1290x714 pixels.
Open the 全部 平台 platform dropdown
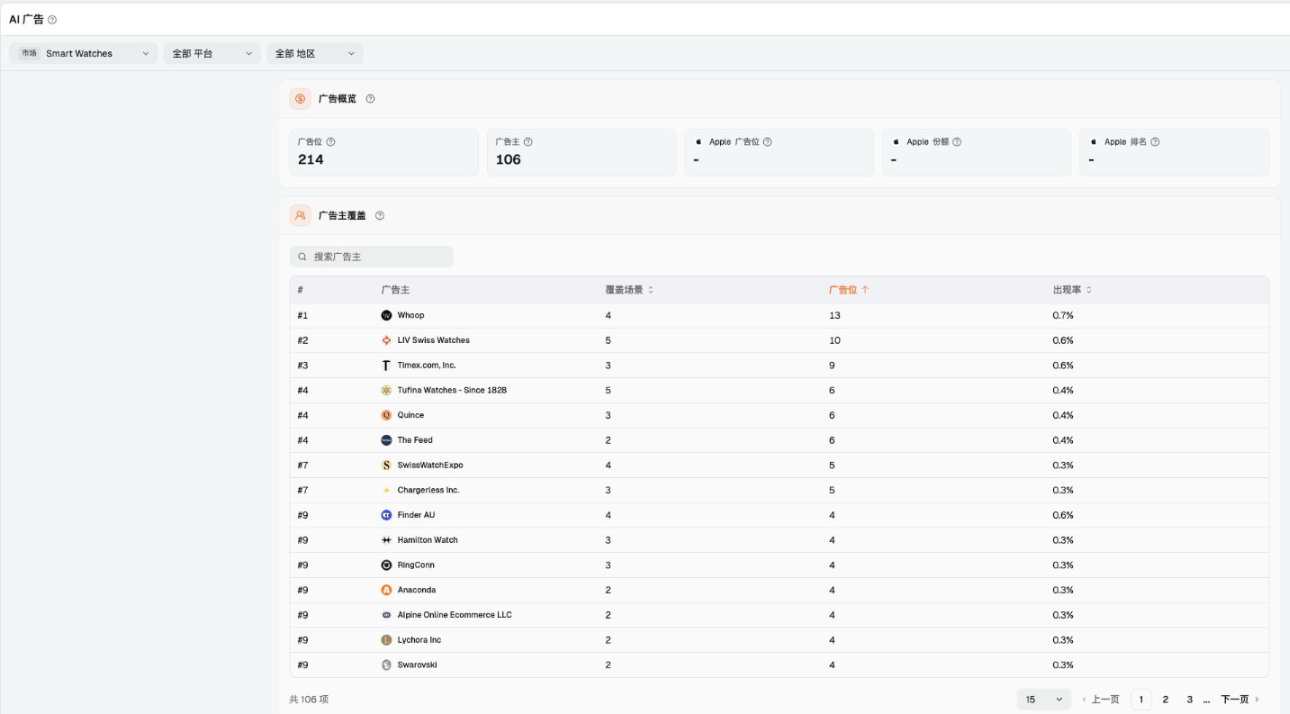(x=212, y=54)
